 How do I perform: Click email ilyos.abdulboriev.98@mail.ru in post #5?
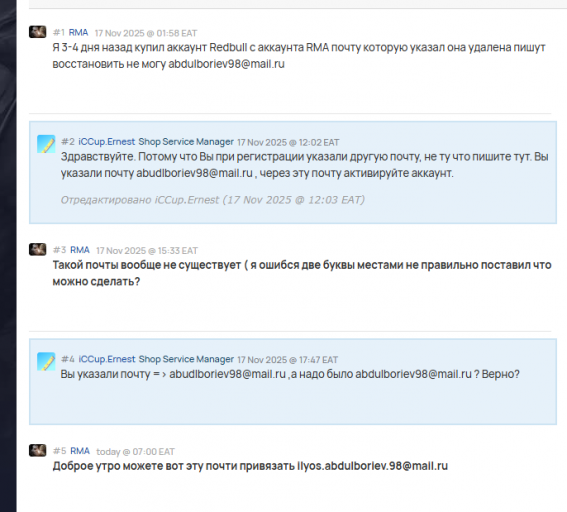tap(372, 466)
